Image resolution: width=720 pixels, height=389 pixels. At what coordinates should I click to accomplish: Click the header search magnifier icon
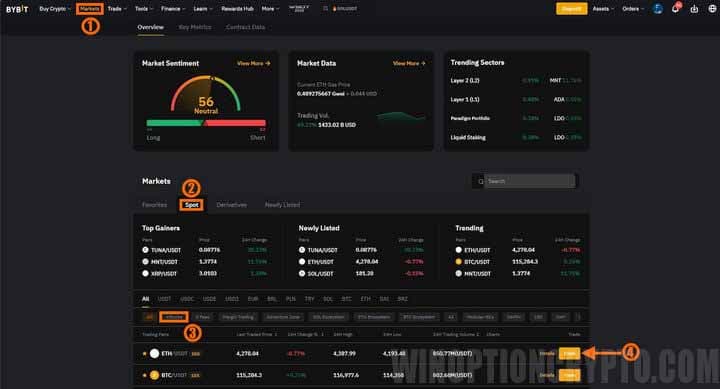click(x=325, y=9)
